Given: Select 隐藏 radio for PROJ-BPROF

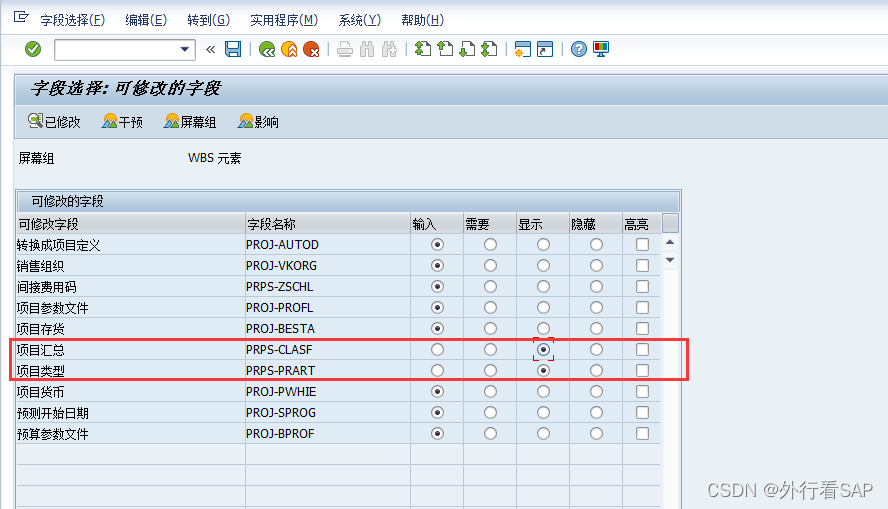Looking at the screenshot, I should 596,433.
